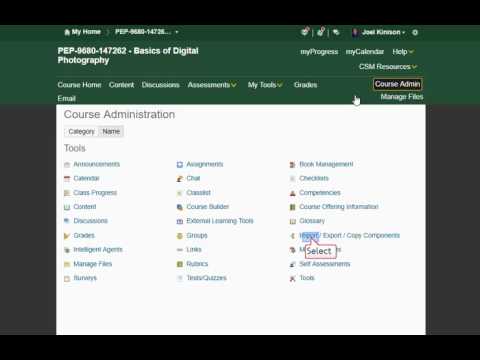
Task: Open the message alerts icon in the minibar
Action: point(305,32)
